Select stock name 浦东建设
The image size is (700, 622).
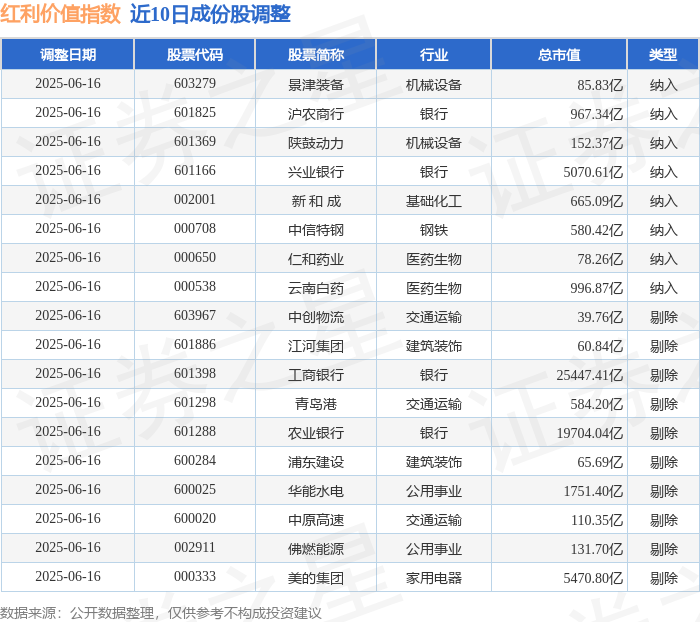(316, 462)
